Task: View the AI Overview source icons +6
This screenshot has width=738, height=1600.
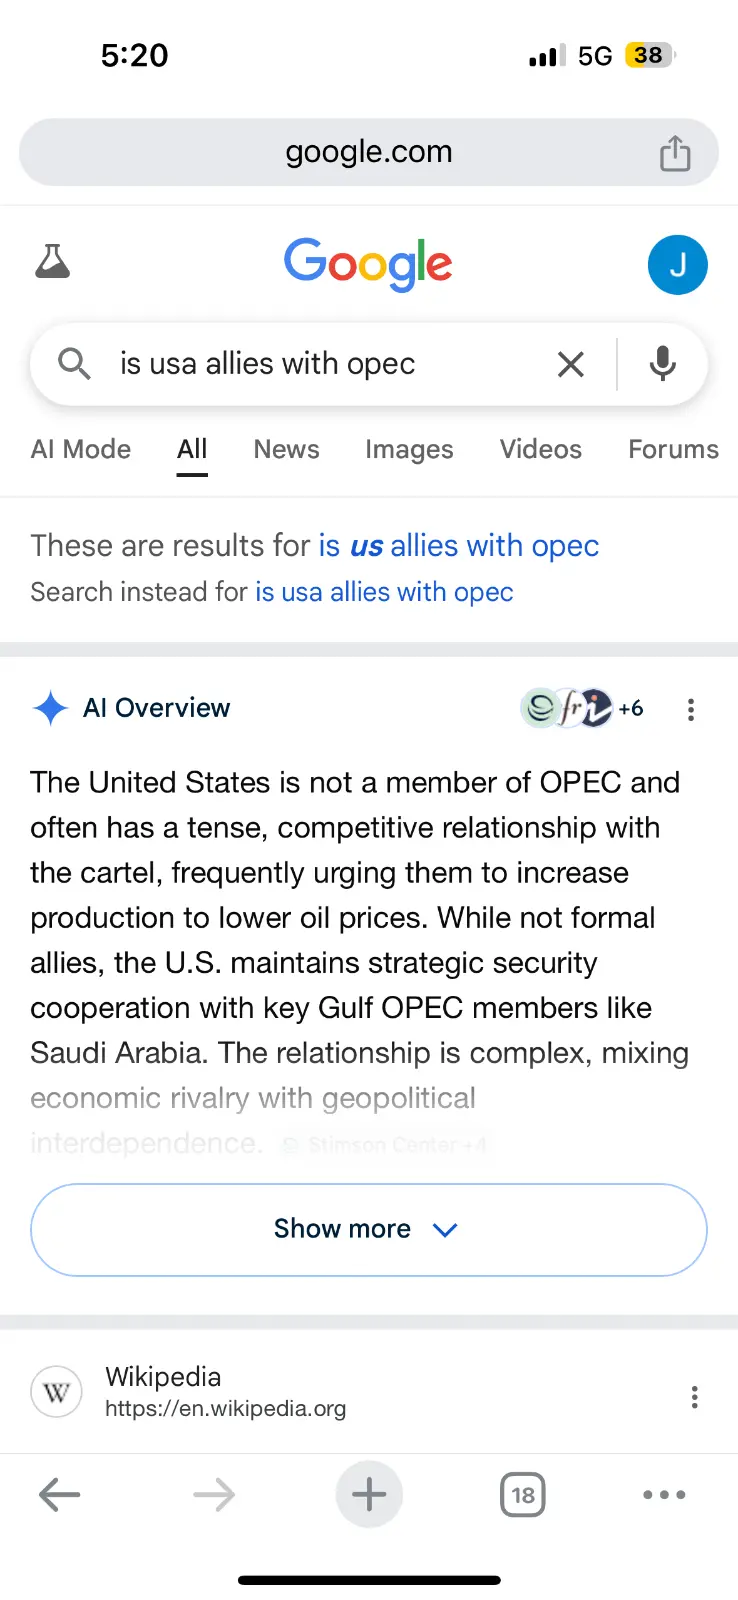Action: click(x=582, y=709)
